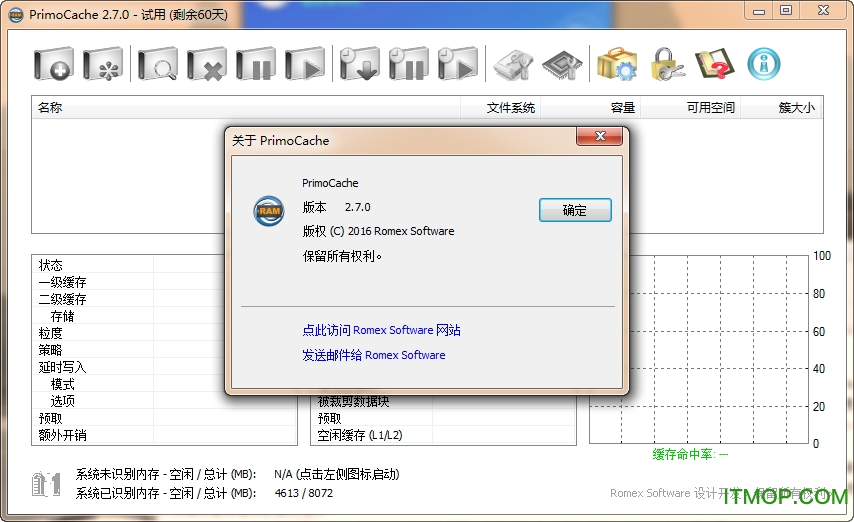Screen dimensions: 854x522
Task: Click the resume deferred write icon
Action: point(458,64)
